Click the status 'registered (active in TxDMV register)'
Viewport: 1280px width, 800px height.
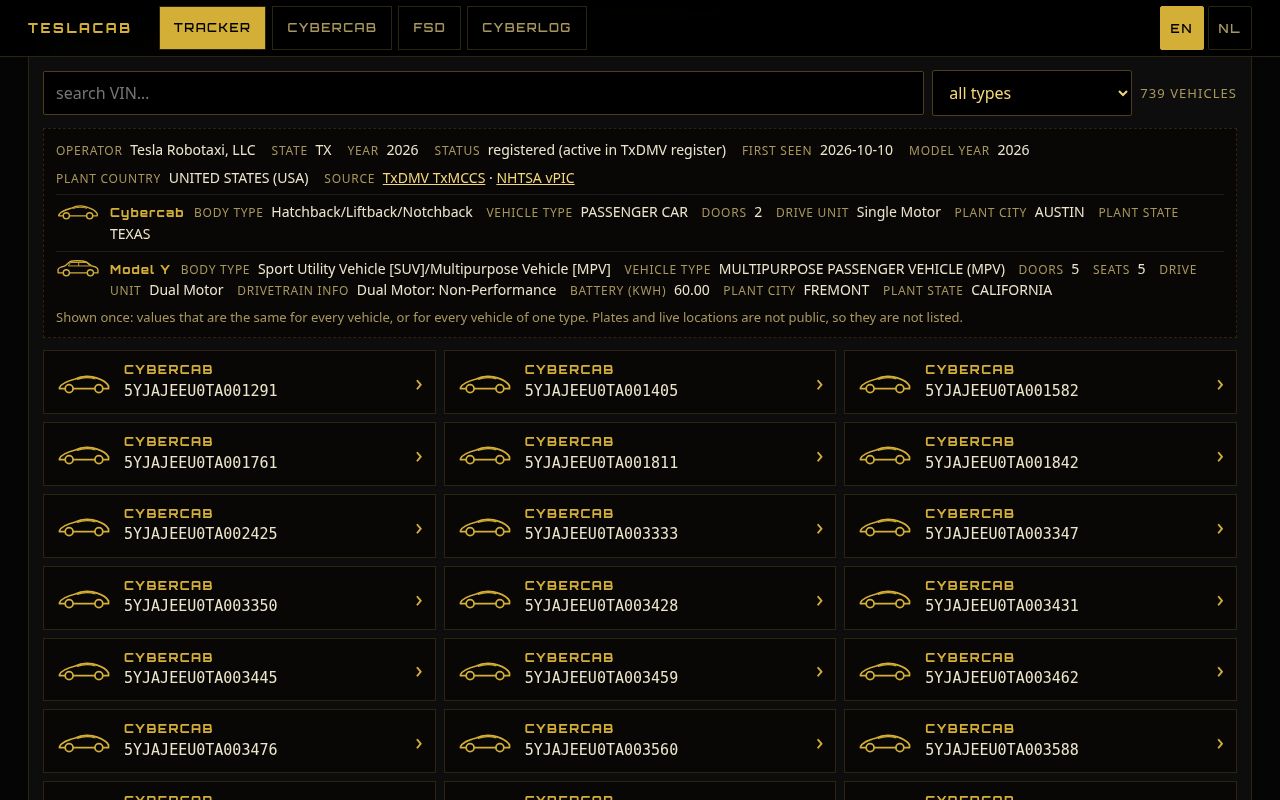[607, 150]
